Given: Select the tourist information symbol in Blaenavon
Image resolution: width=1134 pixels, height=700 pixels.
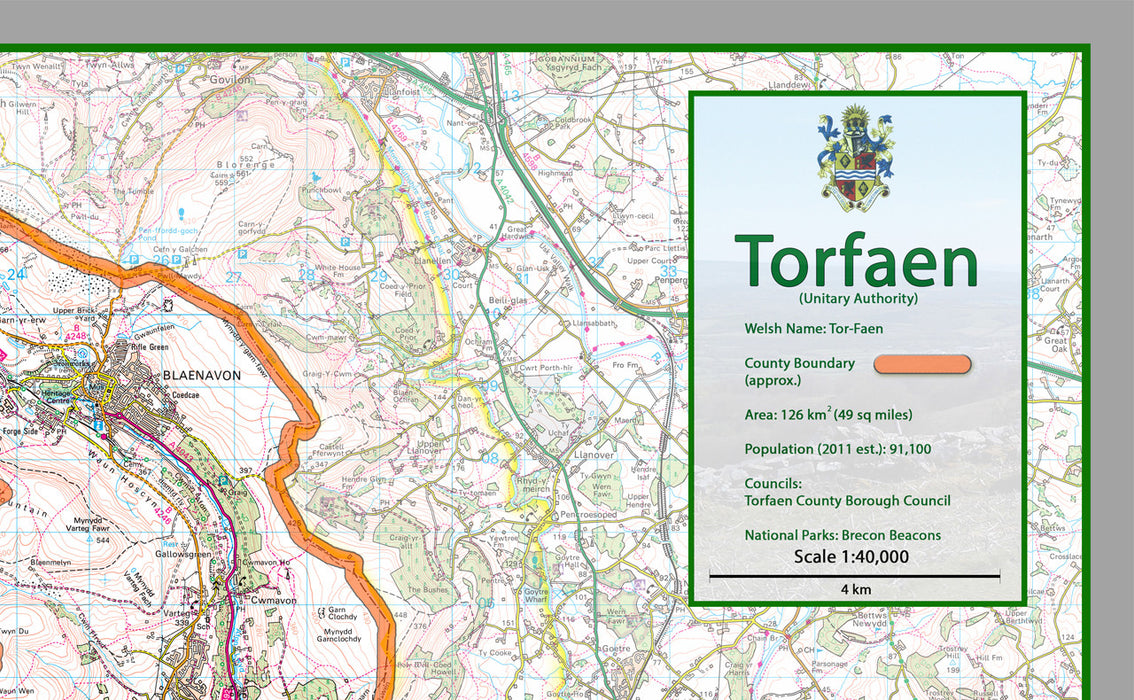Looking at the screenshot, I should pyautogui.click(x=98, y=424).
